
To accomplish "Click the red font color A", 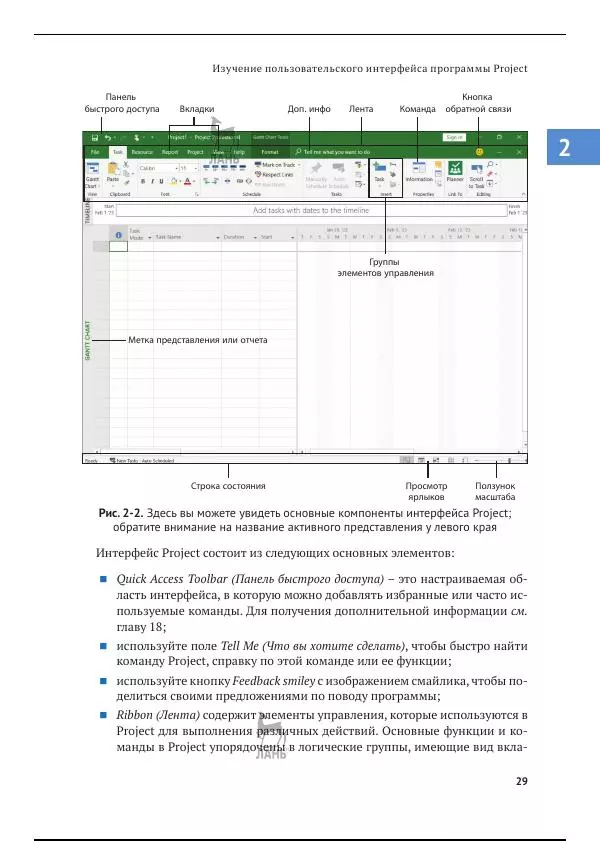I will pos(187,181).
